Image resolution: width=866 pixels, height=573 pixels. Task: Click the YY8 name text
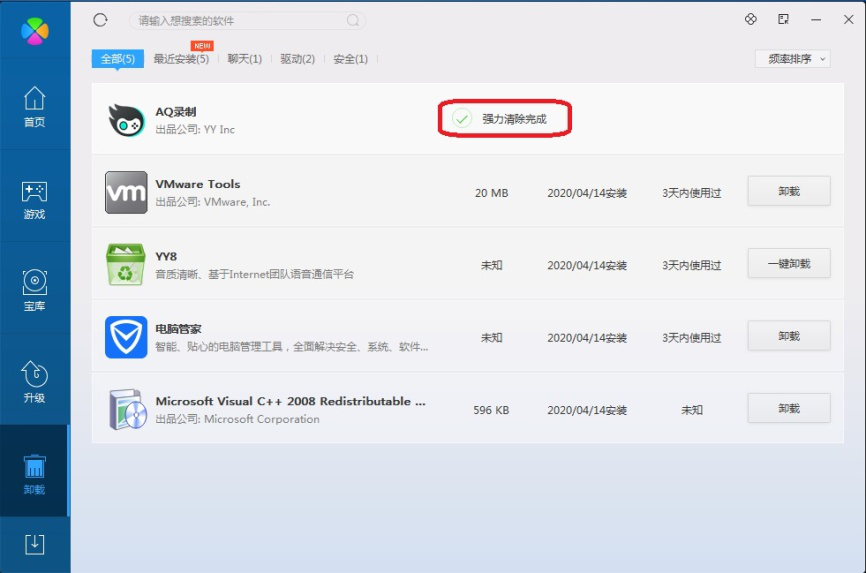(166, 256)
